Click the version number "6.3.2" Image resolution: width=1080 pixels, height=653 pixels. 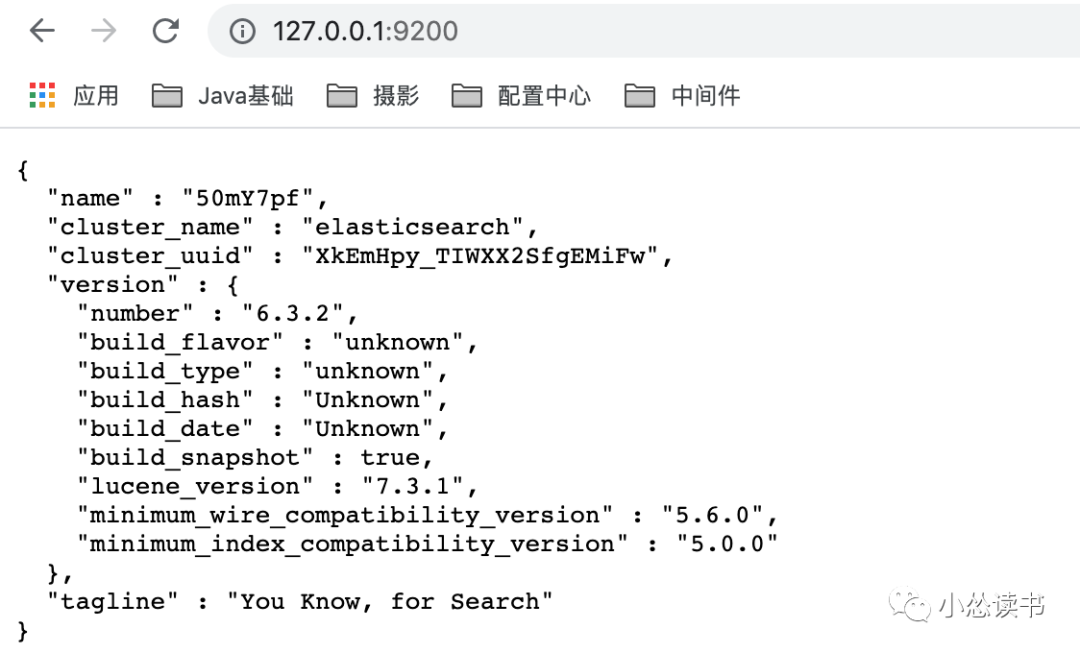tap(293, 314)
